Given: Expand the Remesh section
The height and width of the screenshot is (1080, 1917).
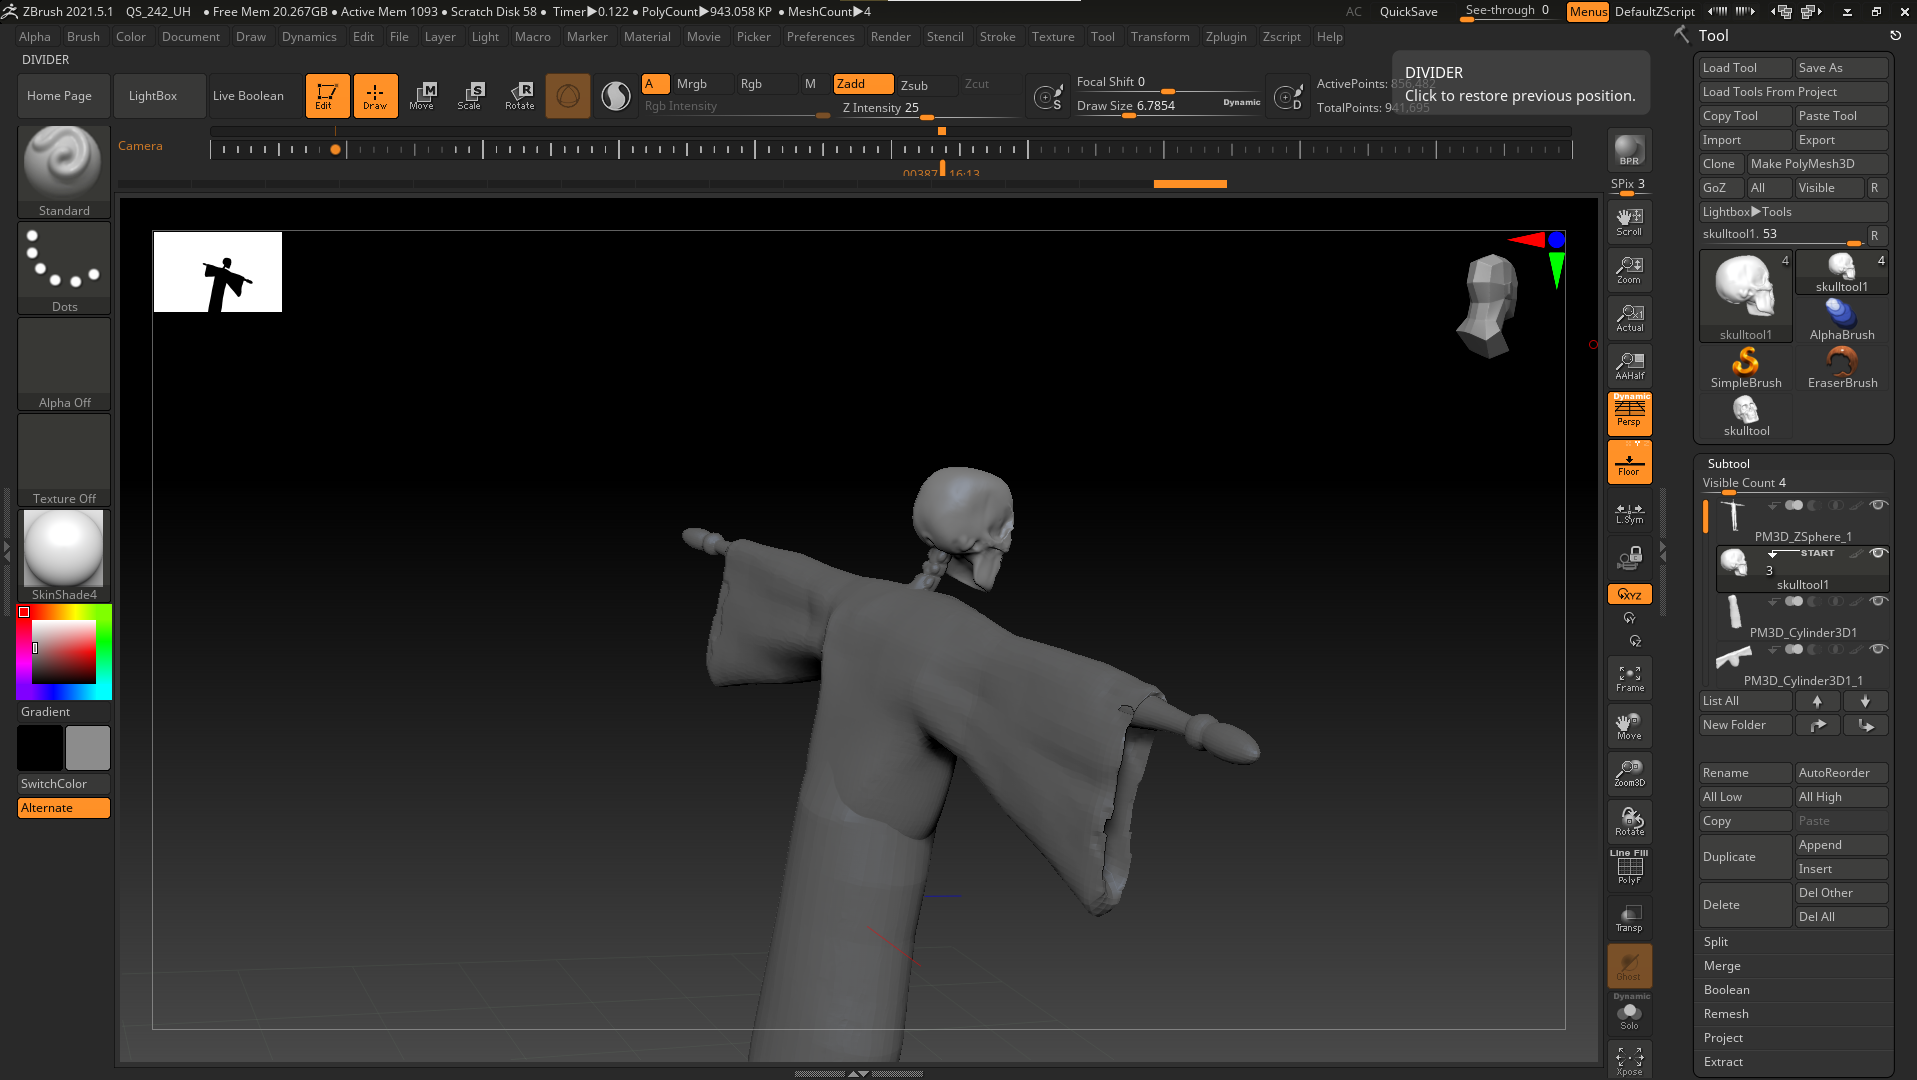Looking at the screenshot, I should pyautogui.click(x=1726, y=1014).
